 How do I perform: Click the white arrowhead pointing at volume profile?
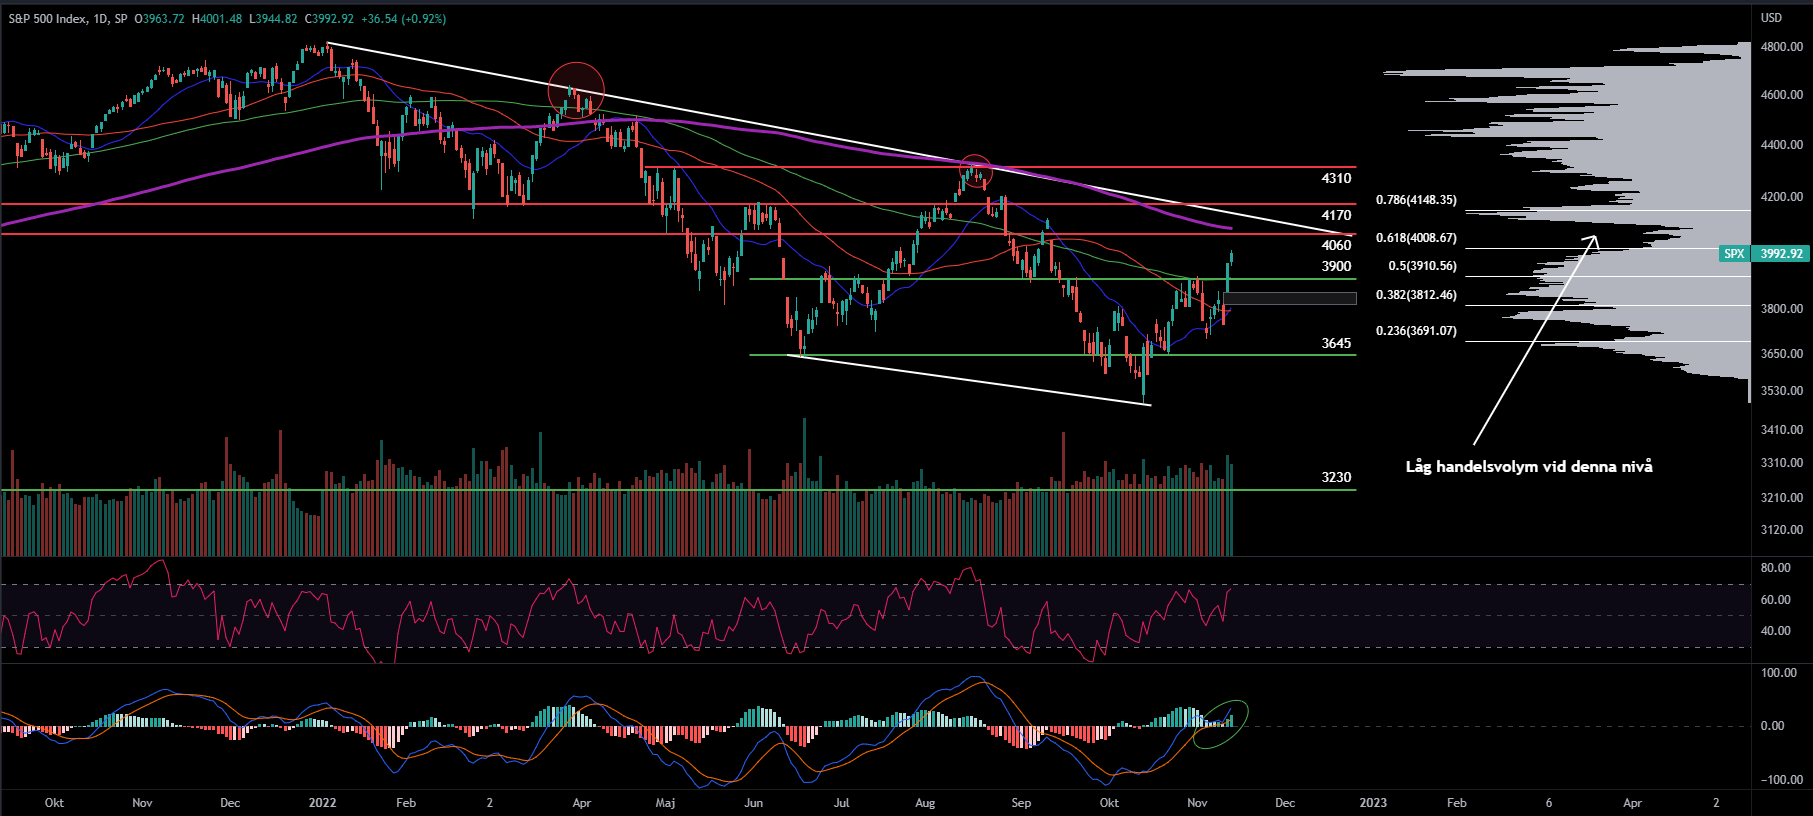tap(1594, 238)
